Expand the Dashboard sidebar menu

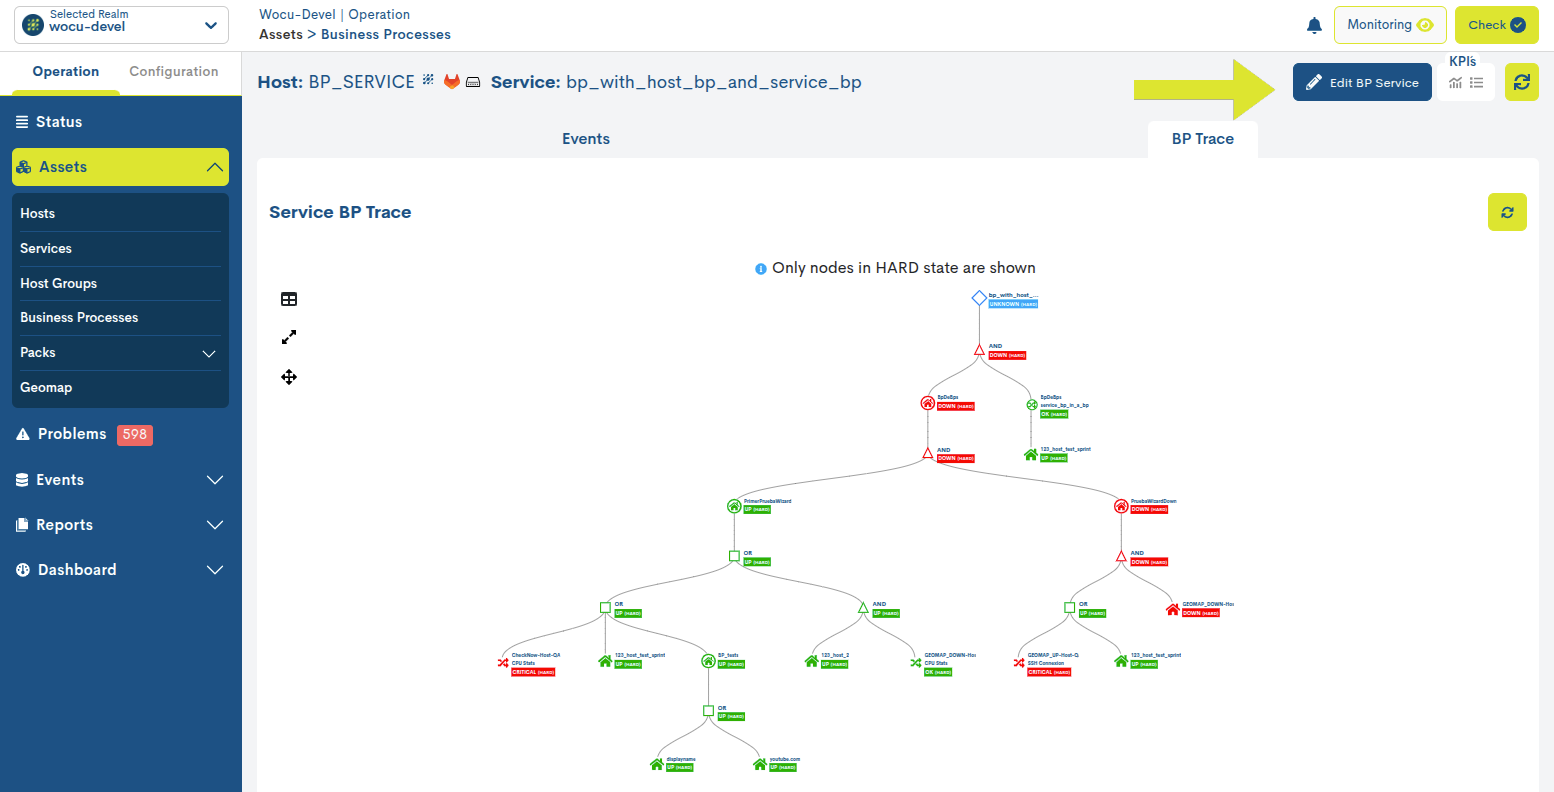pyautogui.click(x=121, y=570)
